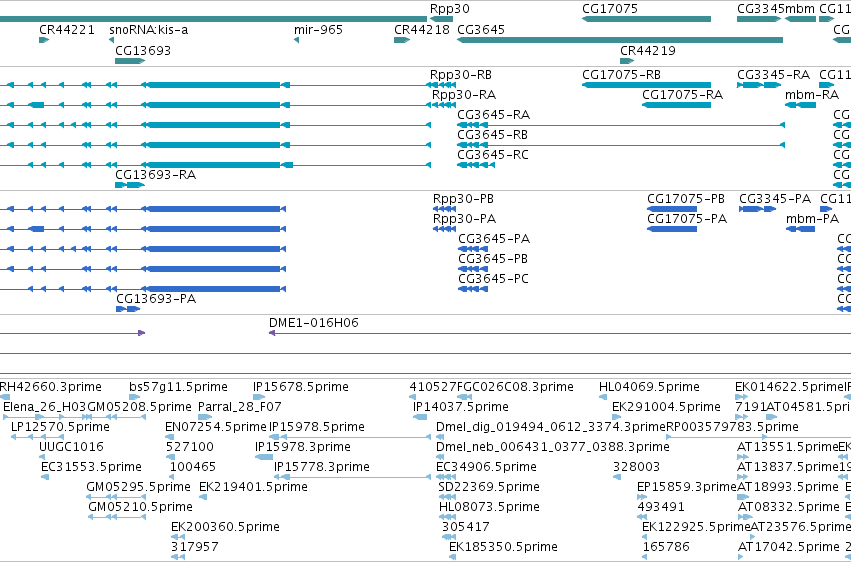
Task: Click the Rpp30-PB protein label
Action: pos(463,199)
